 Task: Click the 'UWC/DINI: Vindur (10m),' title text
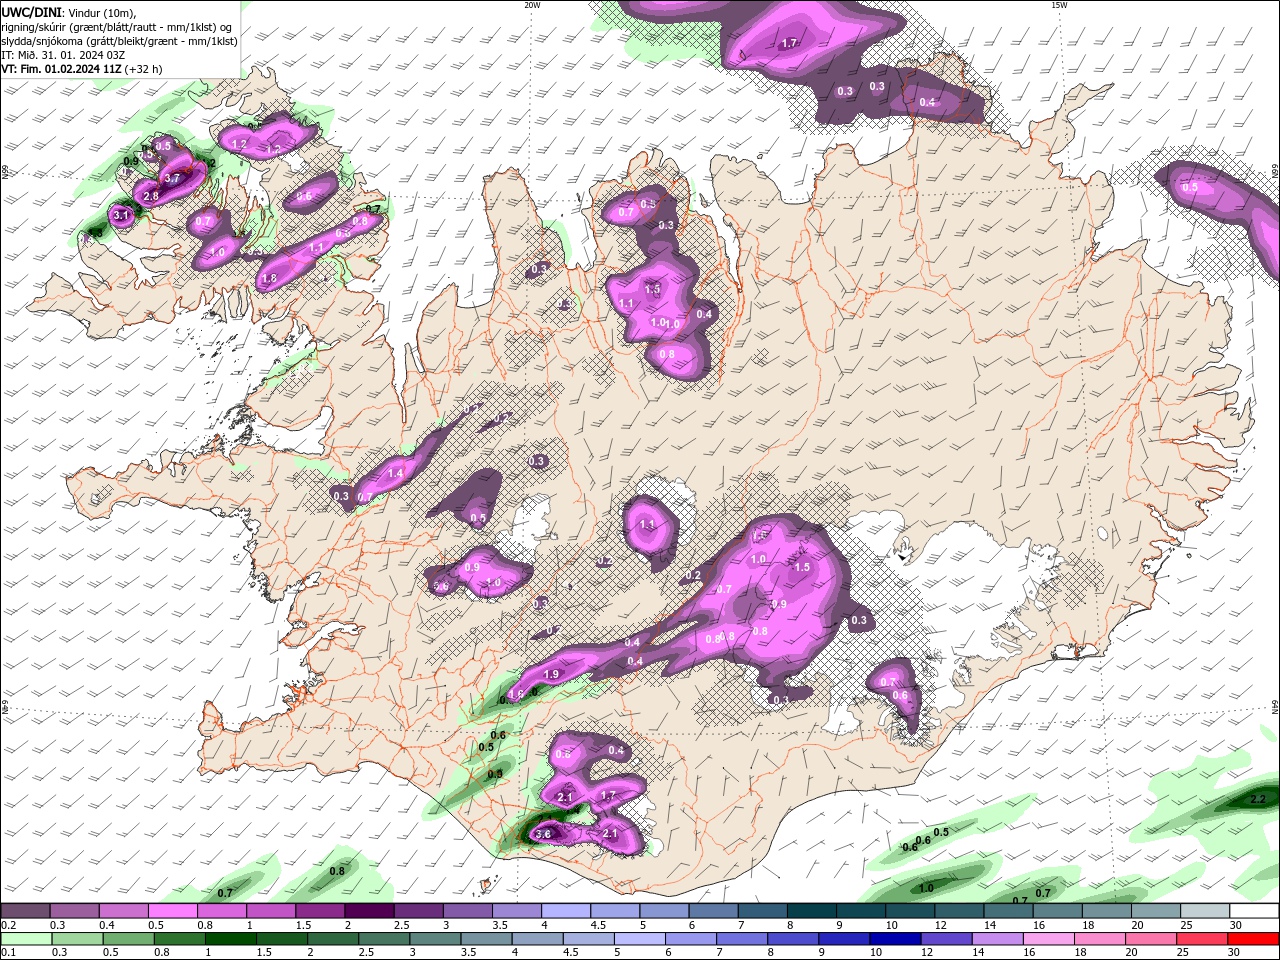coord(68,11)
